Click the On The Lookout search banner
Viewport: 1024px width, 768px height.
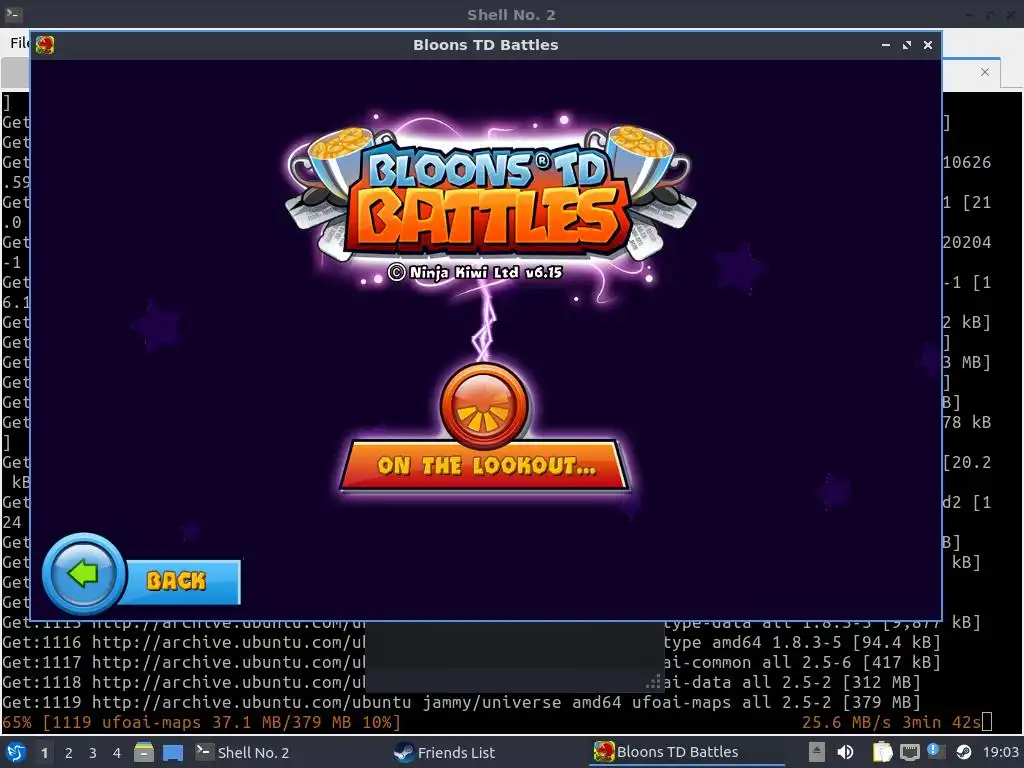[485, 465]
